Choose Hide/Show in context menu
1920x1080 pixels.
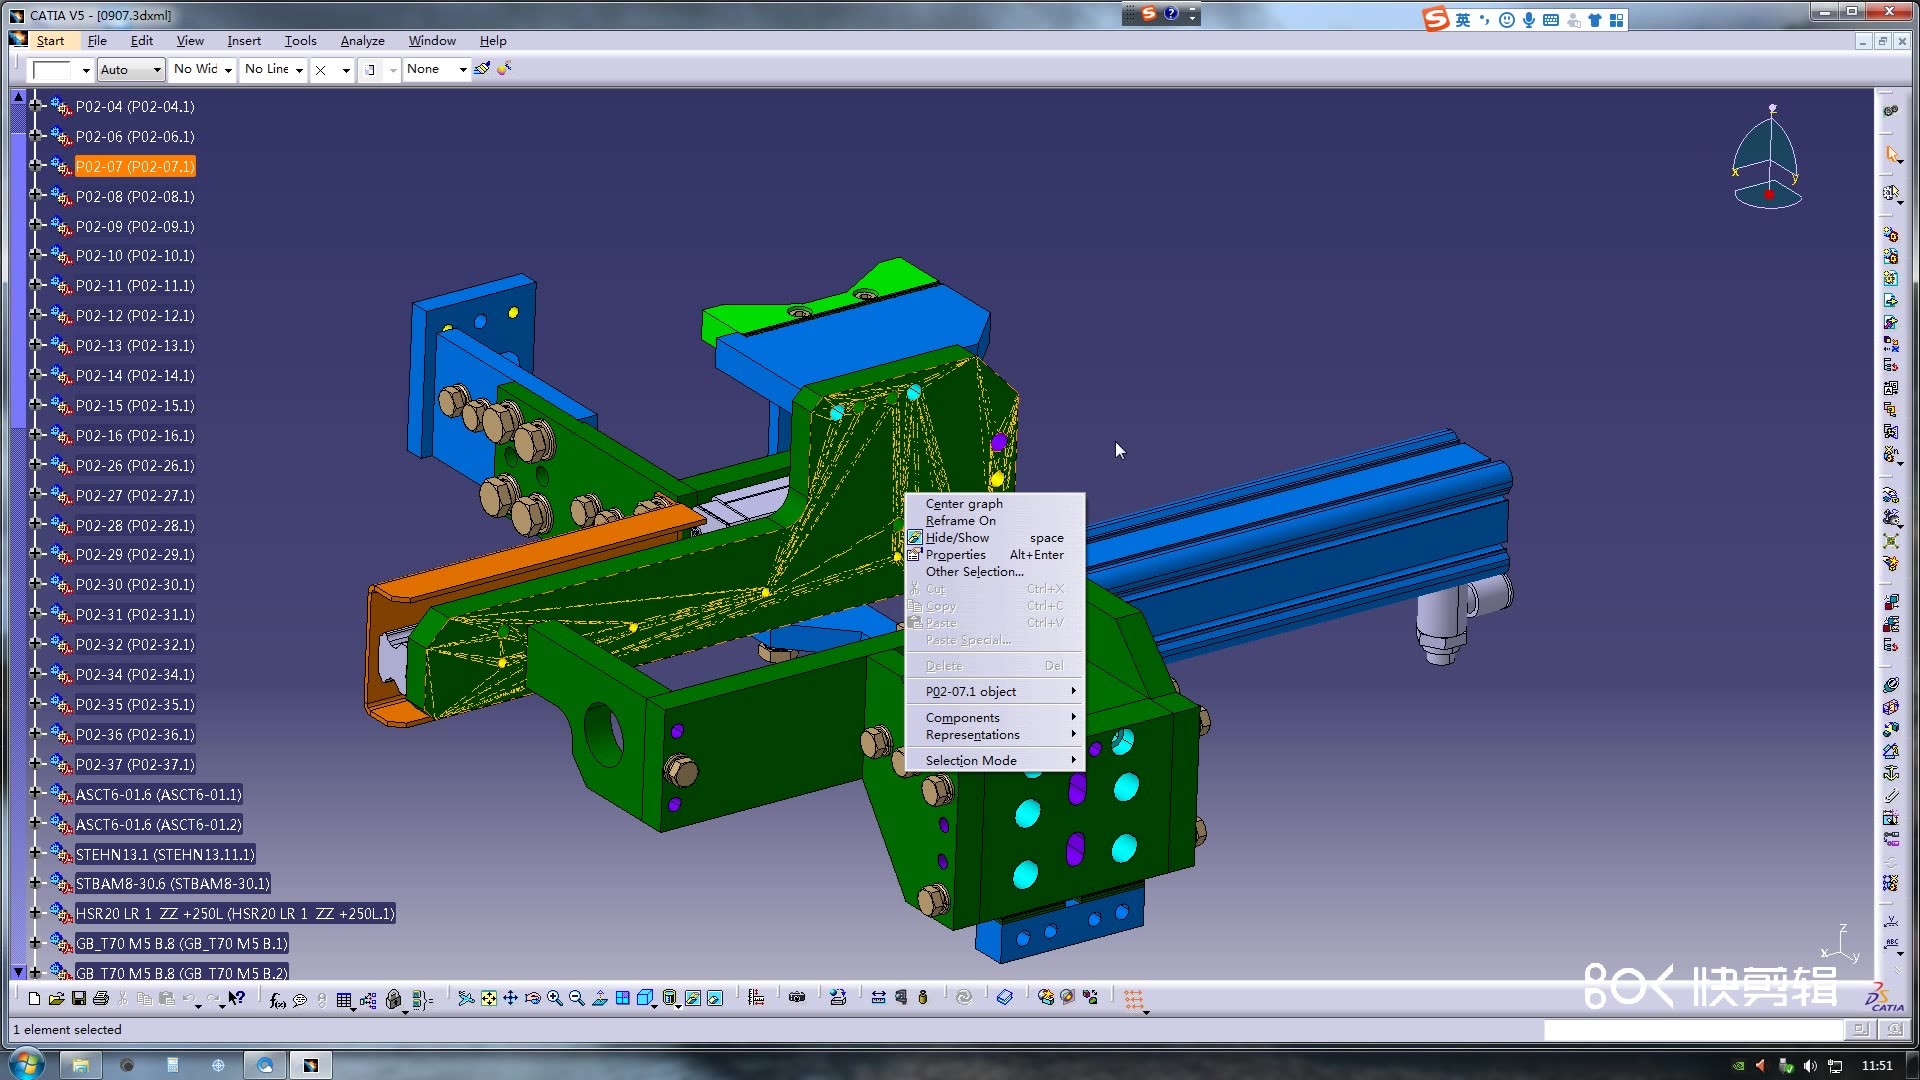point(957,538)
